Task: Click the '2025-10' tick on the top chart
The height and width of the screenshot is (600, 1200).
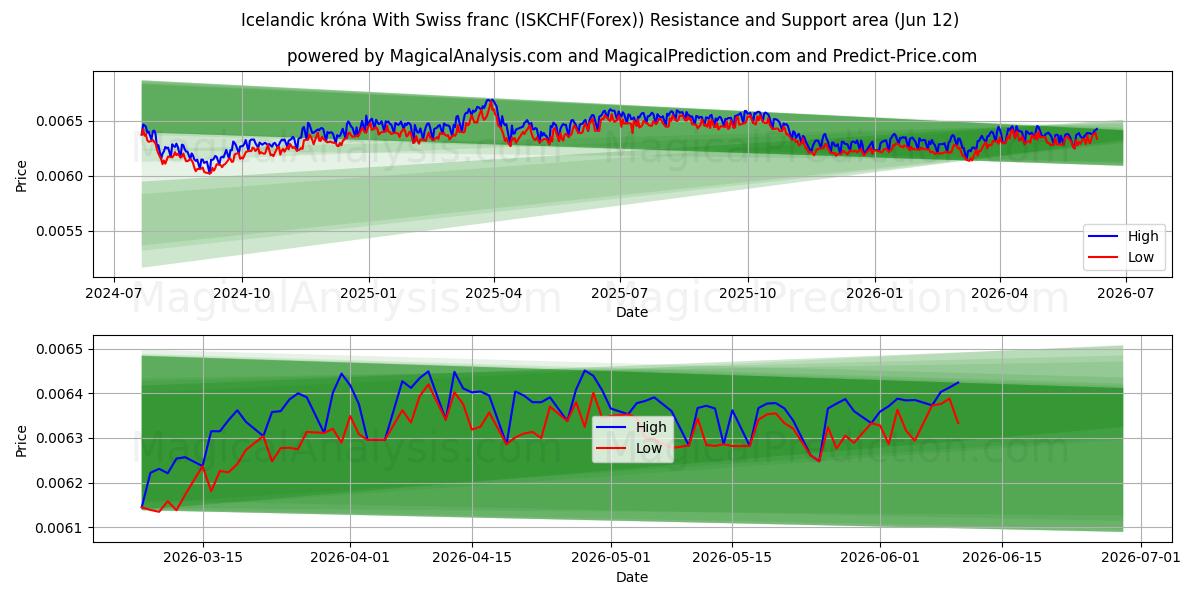Action: pos(748,293)
